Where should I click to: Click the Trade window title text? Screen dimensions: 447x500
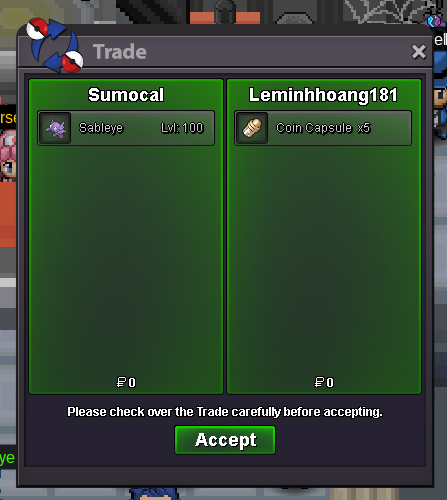[x=120, y=52]
